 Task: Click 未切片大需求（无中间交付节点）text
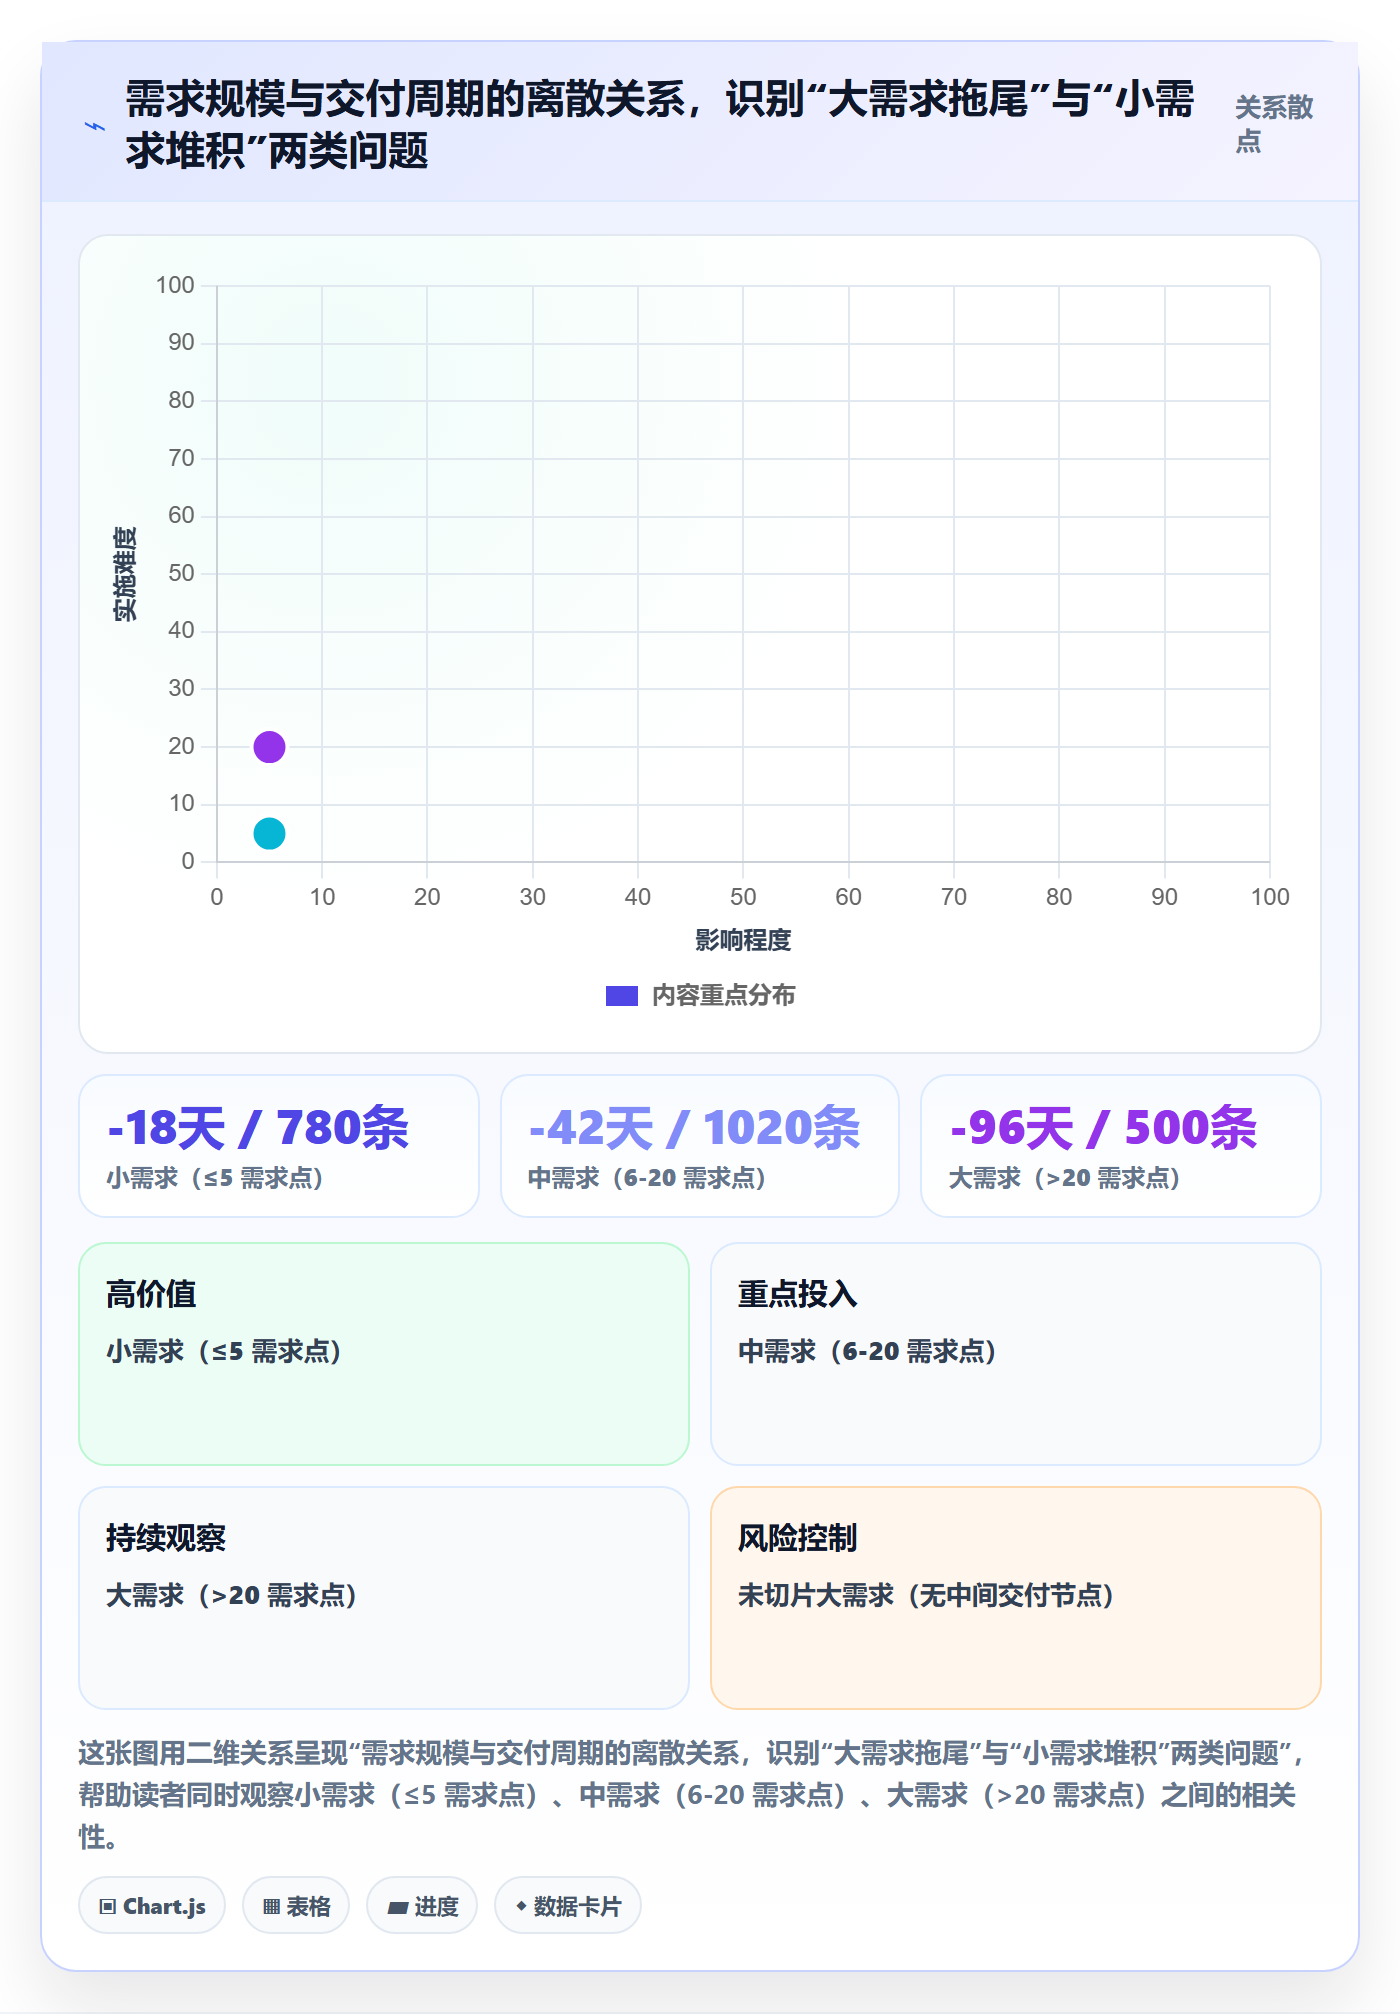[927, 1595]
